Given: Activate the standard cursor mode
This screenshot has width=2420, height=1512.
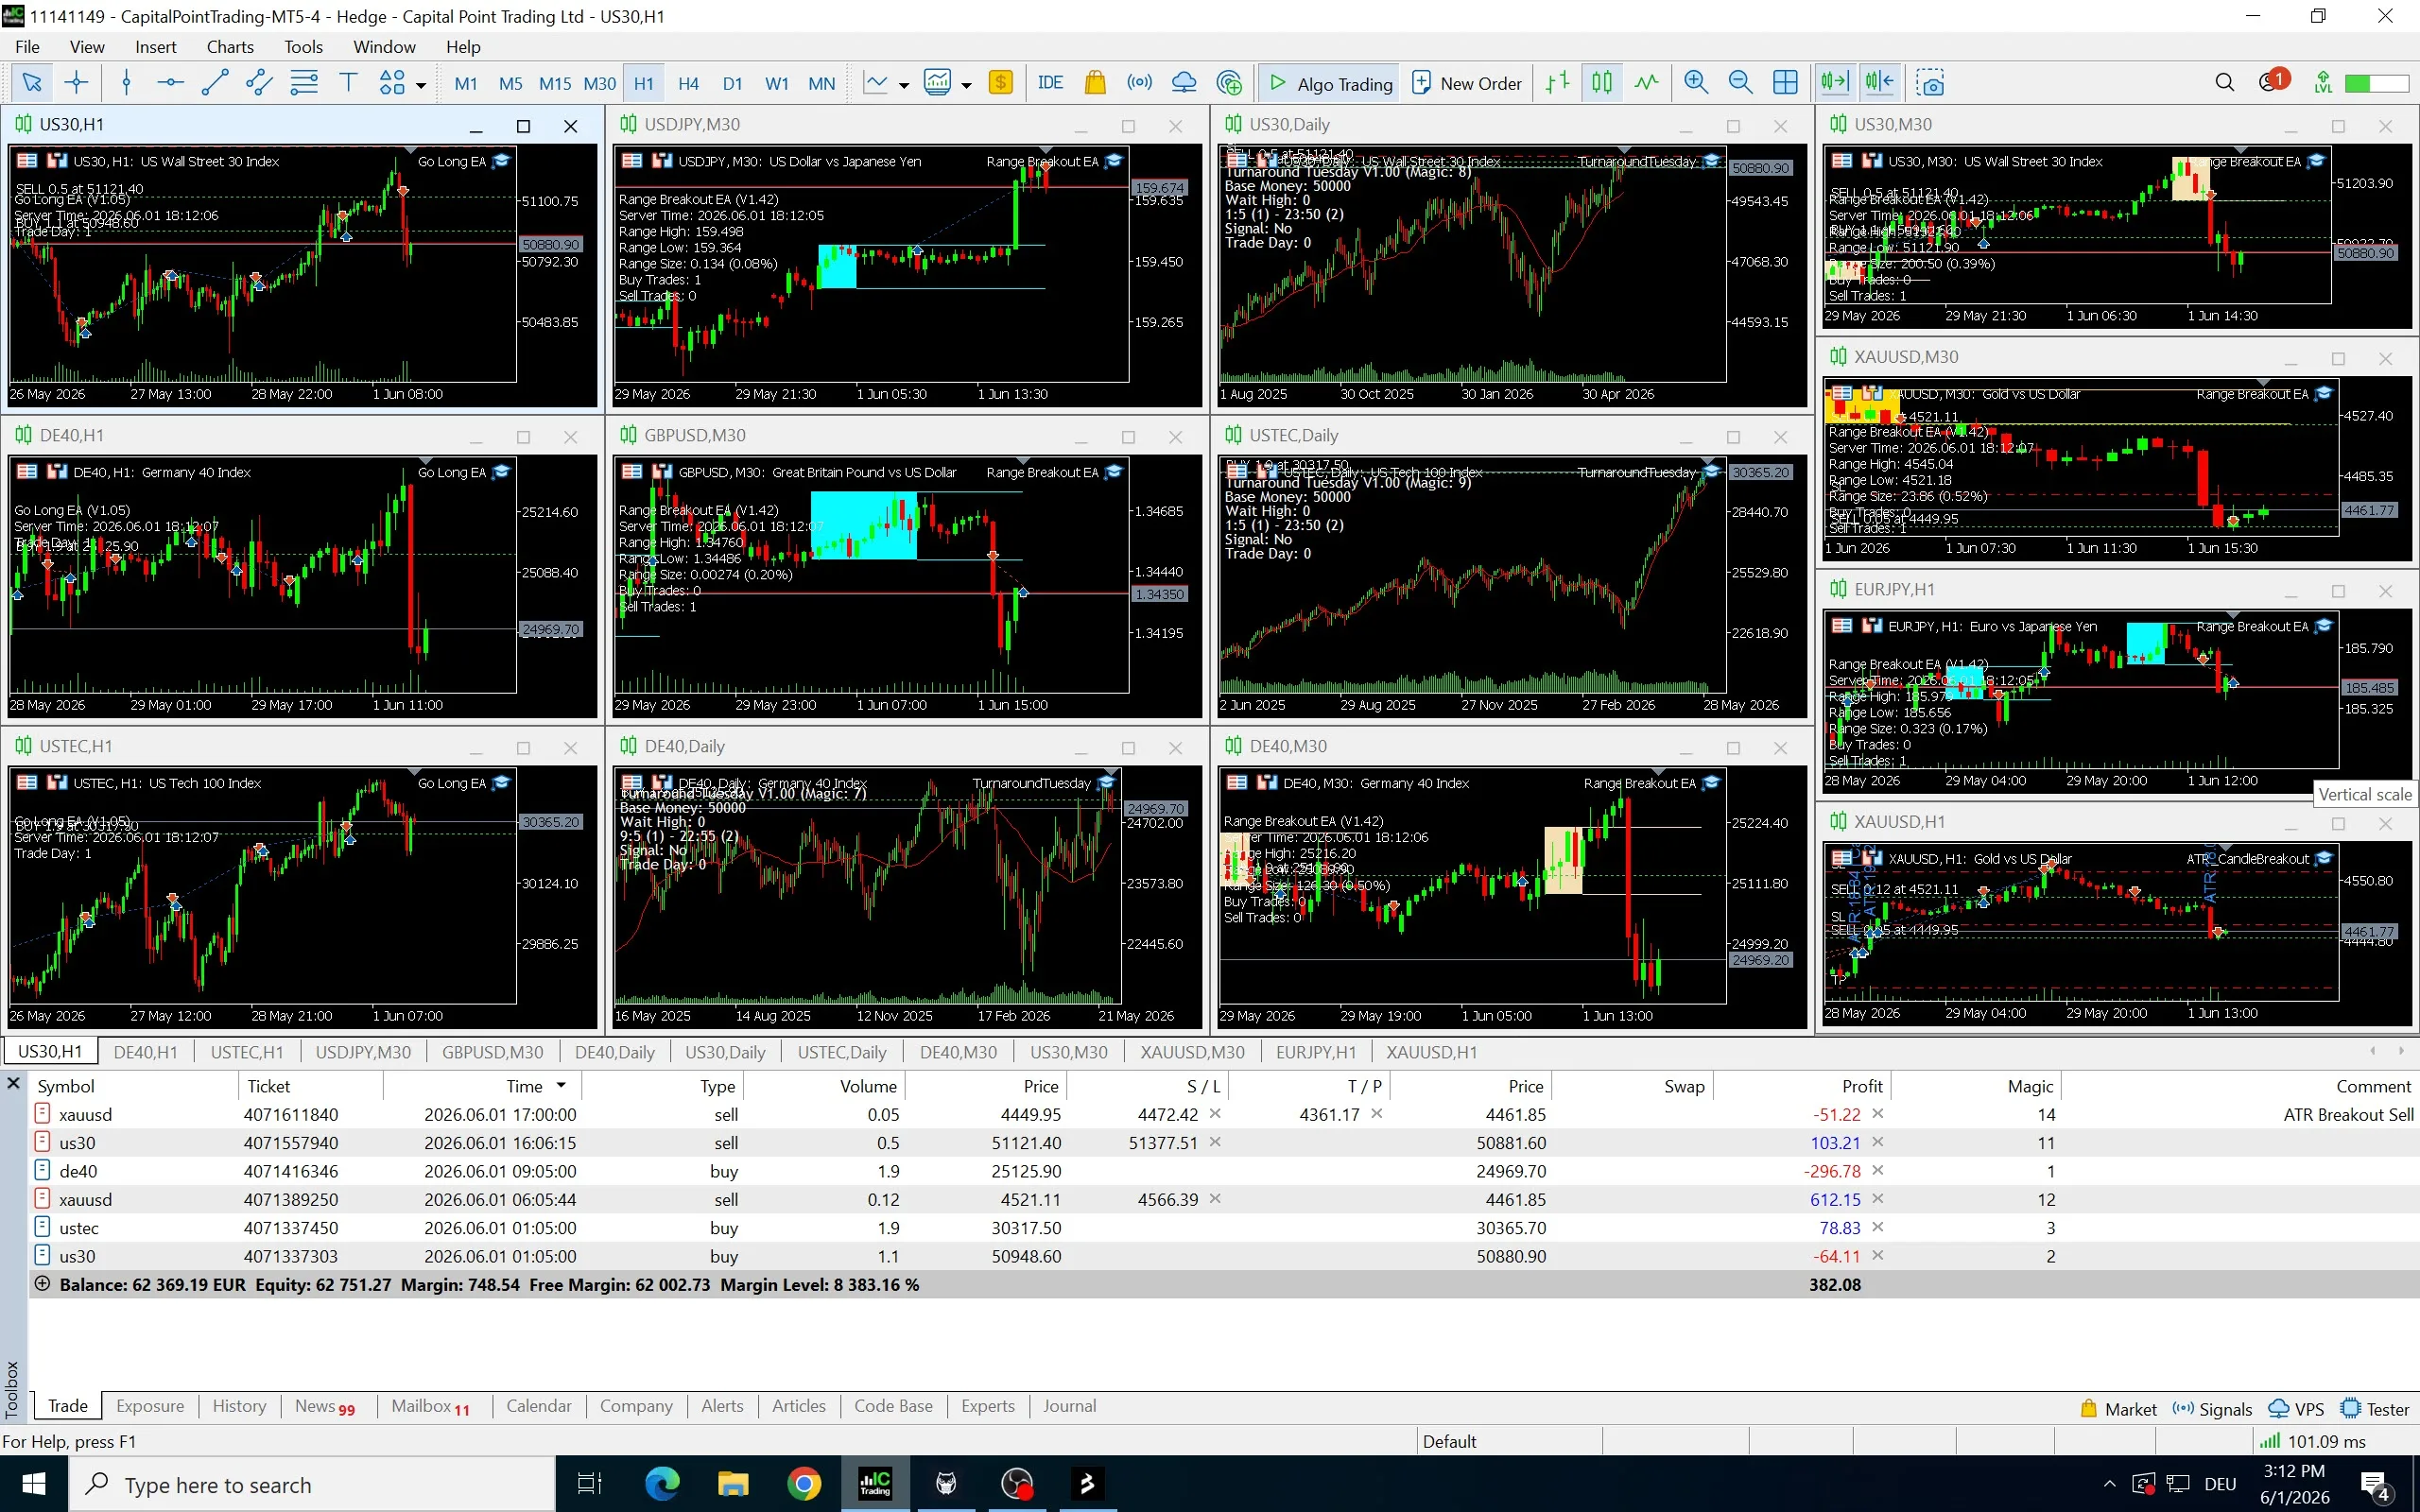Looking at the screenshot, I should (32, 83).
